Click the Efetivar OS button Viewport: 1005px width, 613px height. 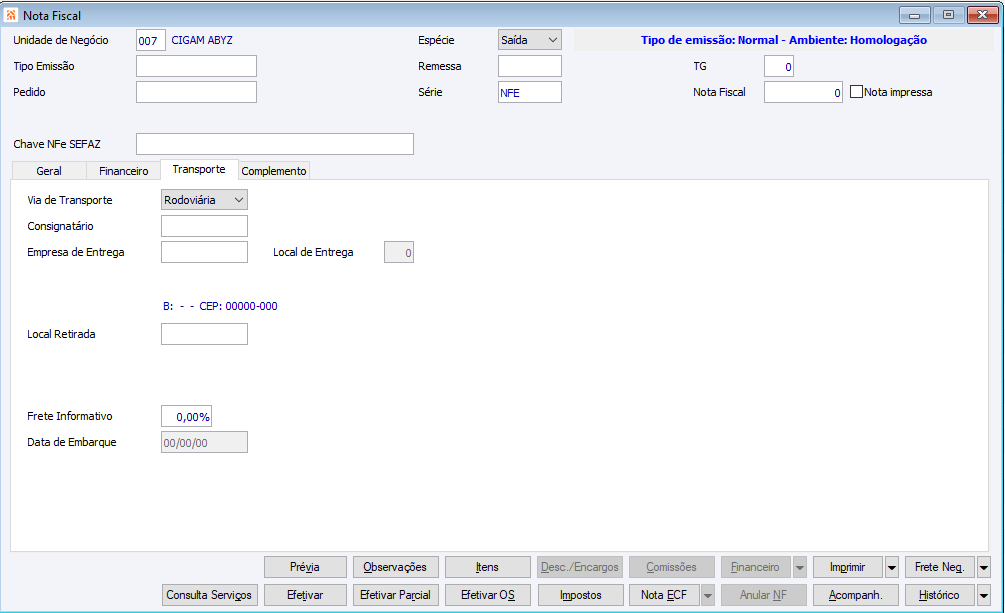click(488, 595)
